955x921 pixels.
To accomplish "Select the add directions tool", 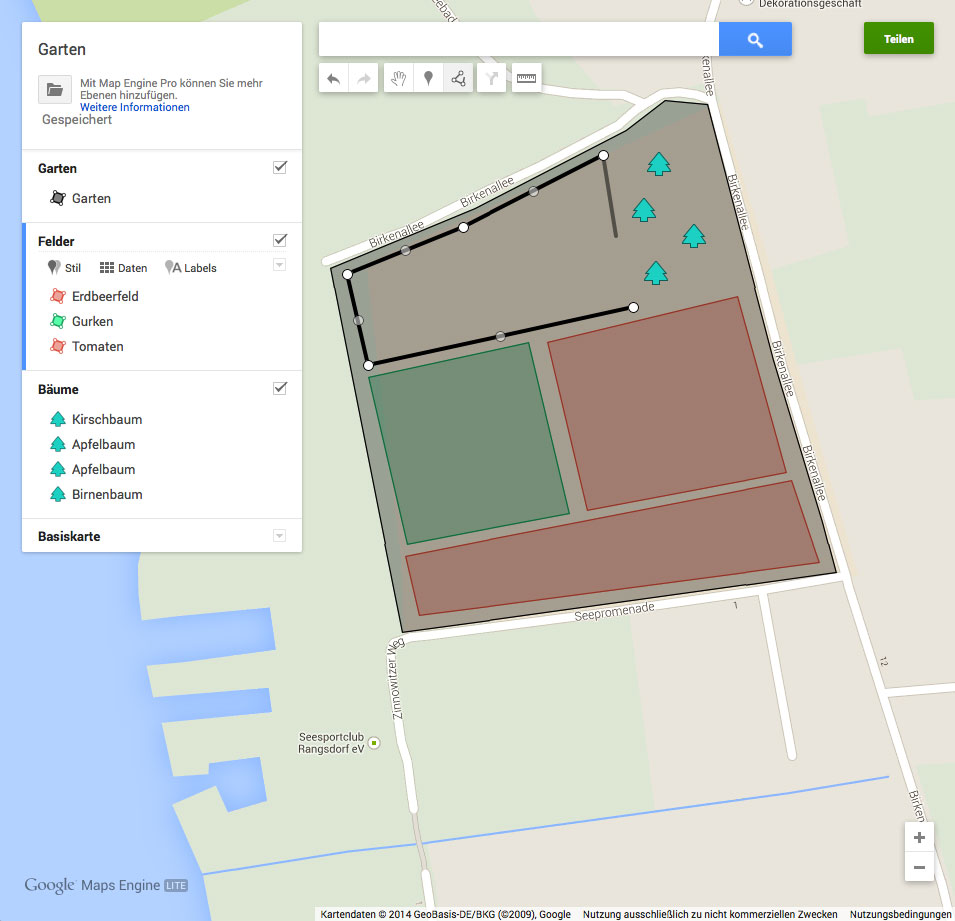I will (491, 79).
